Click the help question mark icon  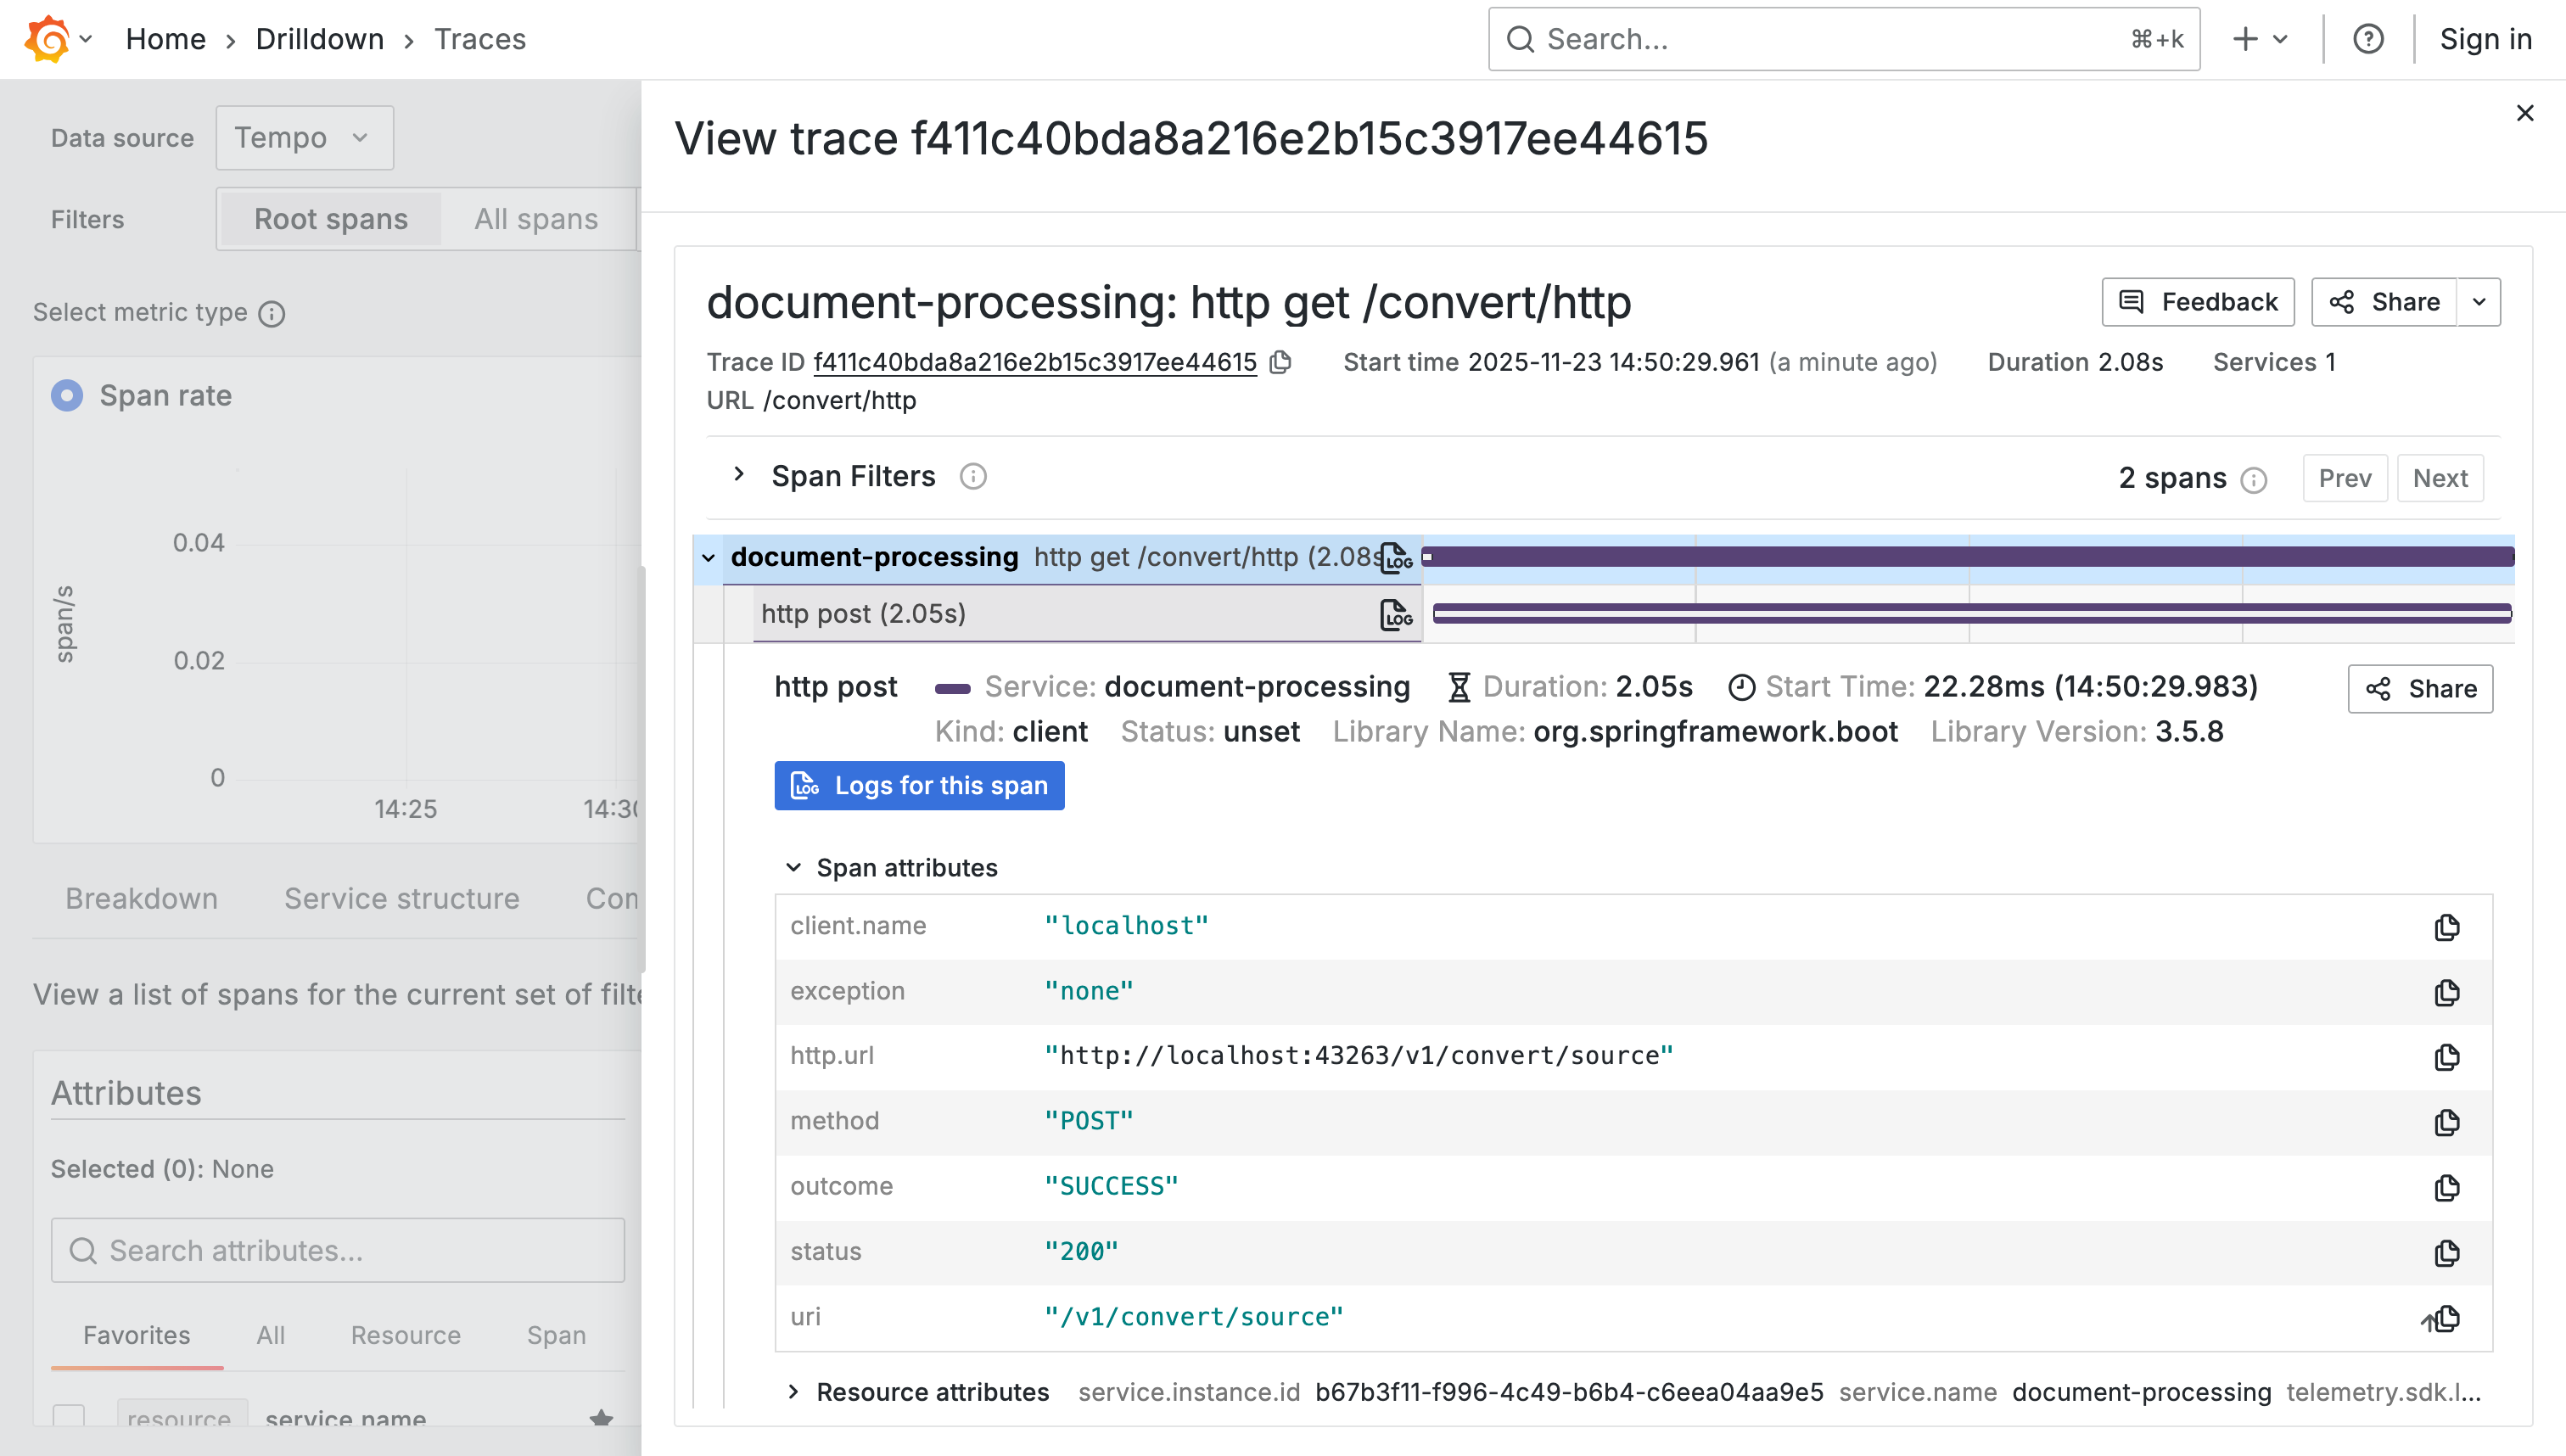(x=2368, y=39)
